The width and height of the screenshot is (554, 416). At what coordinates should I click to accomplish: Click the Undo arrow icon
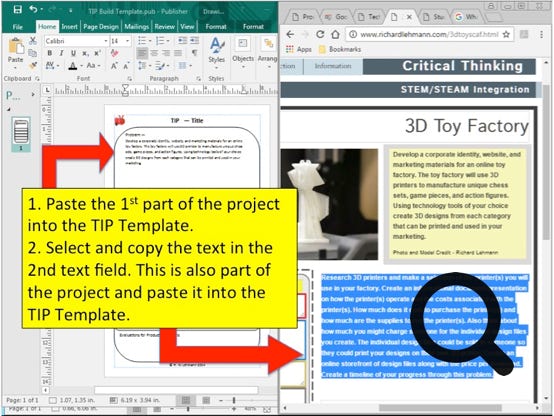pos(34,10)
